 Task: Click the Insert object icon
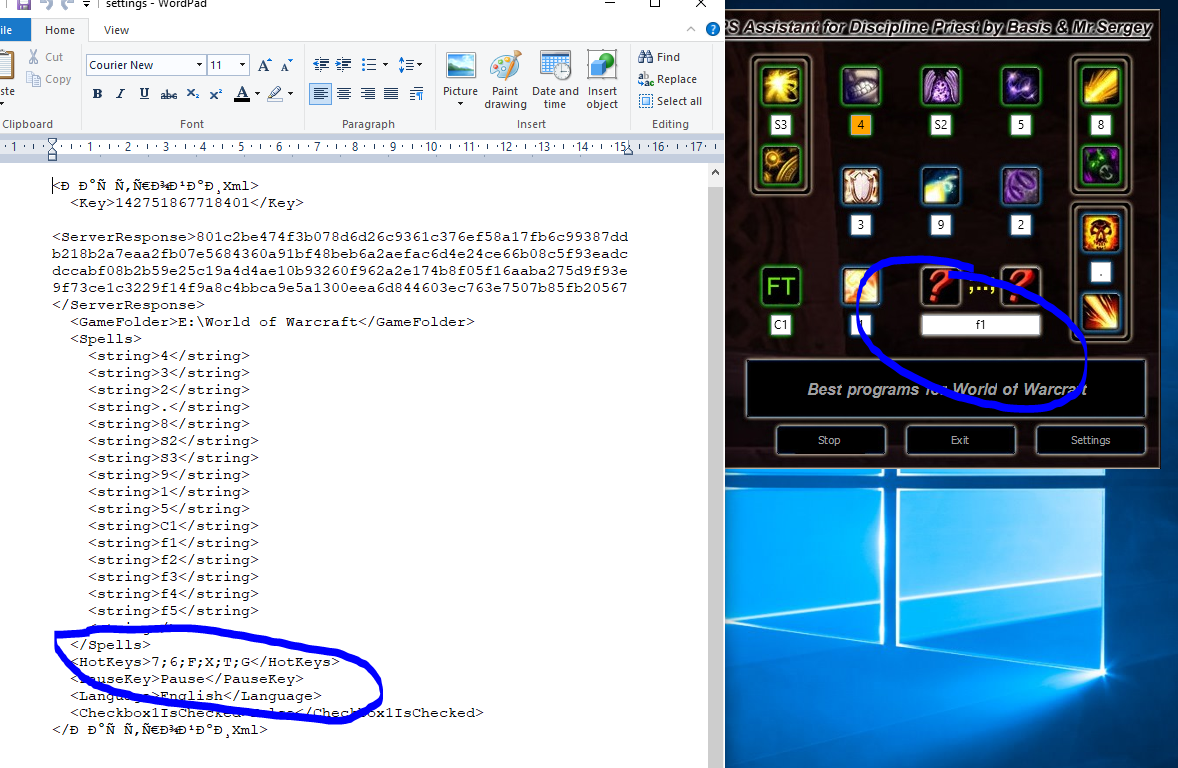tap(602, 80)
